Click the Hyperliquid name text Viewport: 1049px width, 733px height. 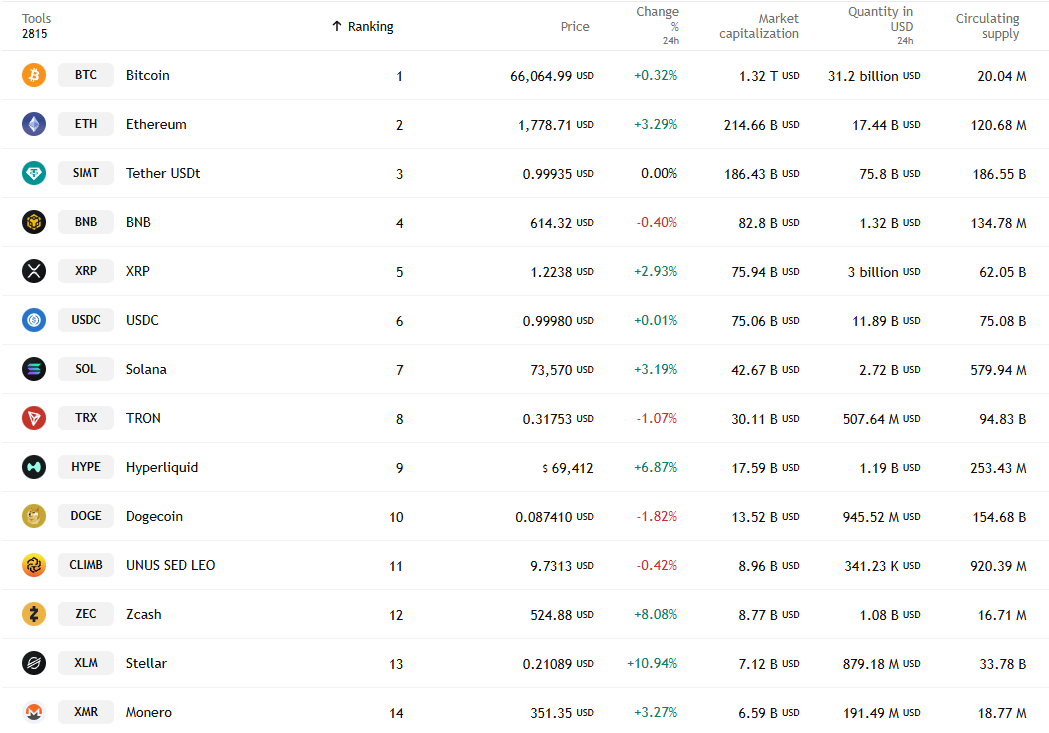[162, 467]
